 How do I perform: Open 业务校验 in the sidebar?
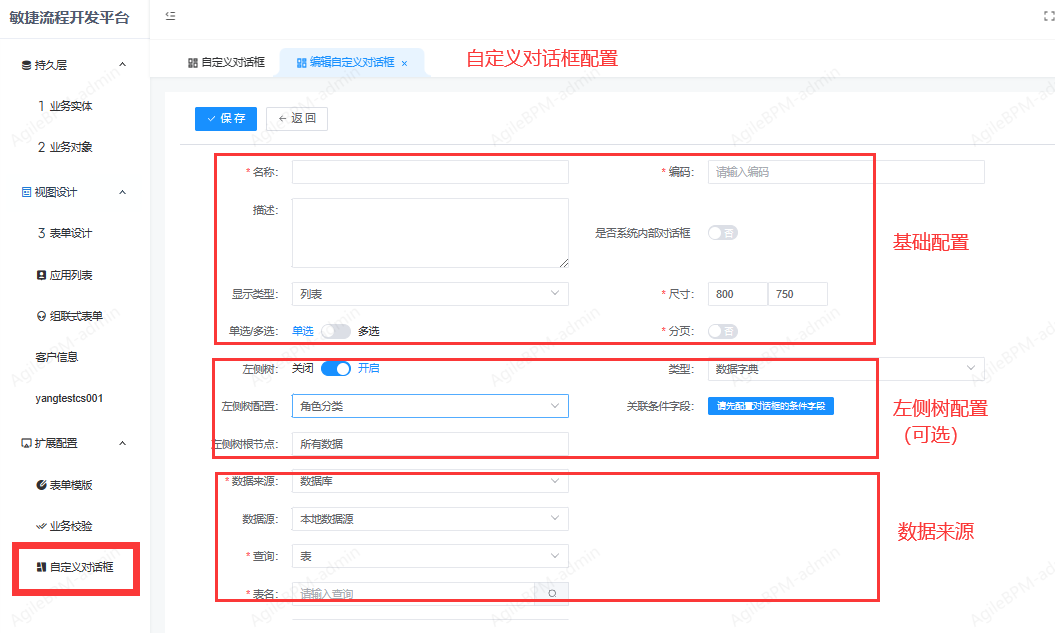coord(70,526)
